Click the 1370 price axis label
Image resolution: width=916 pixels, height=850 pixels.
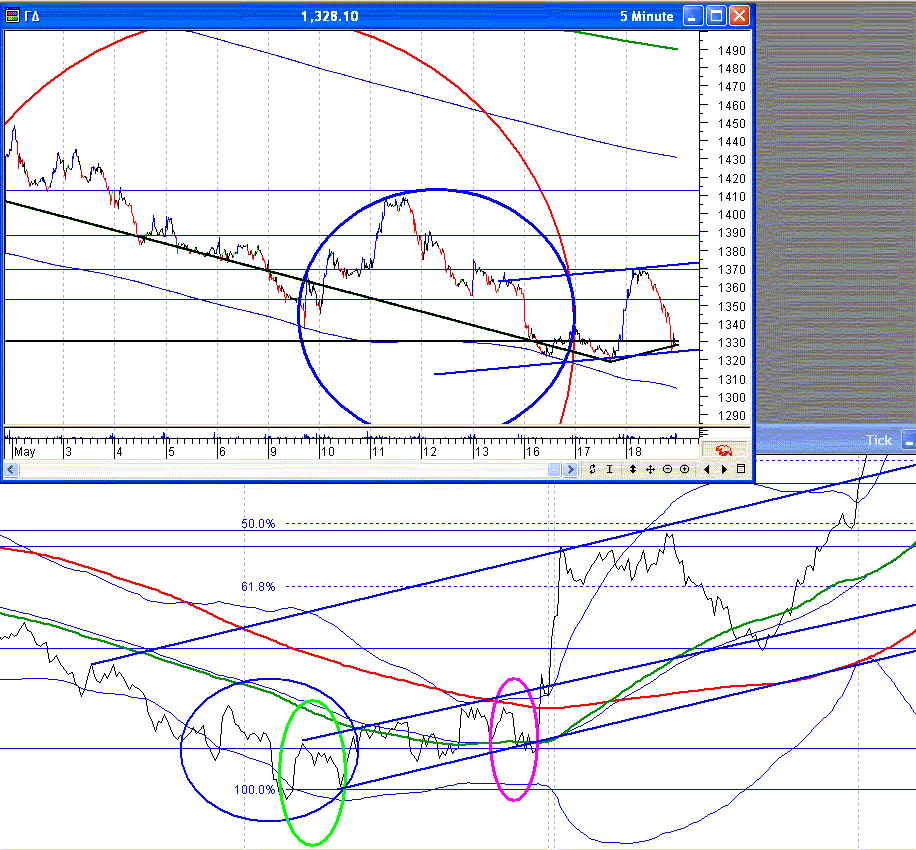pyautogui.click(x=731, y=270)
